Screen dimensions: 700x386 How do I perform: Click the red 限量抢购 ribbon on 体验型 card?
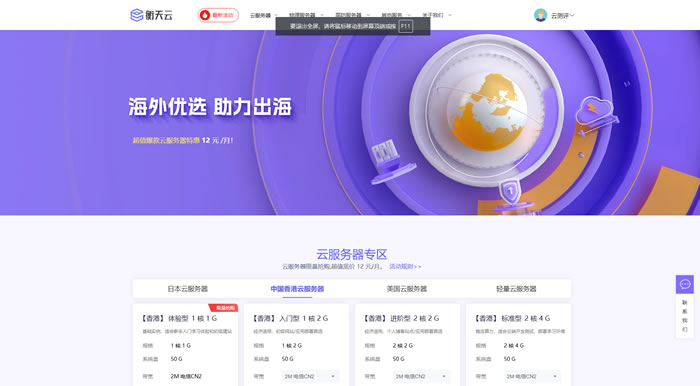coord(224,308)
